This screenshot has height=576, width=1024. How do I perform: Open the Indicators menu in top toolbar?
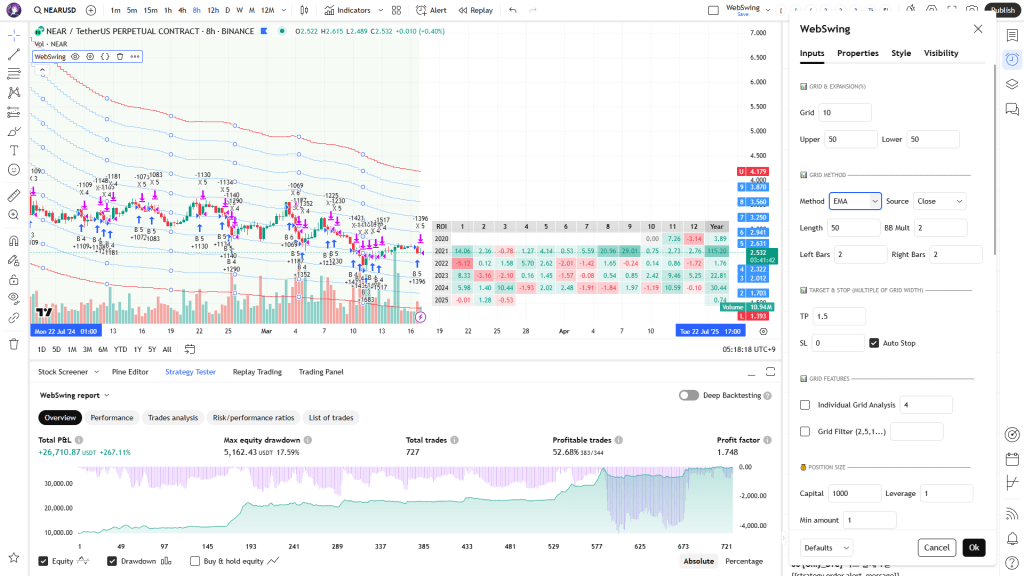pyautogui.click(x=348, y=10)
